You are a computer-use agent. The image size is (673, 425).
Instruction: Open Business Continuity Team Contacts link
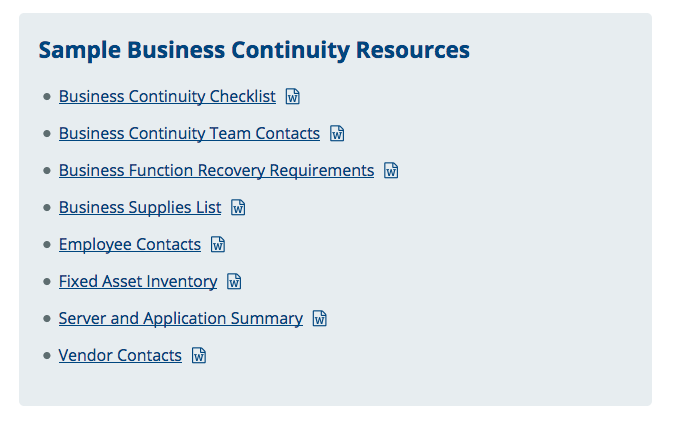[x=189, y=133]
